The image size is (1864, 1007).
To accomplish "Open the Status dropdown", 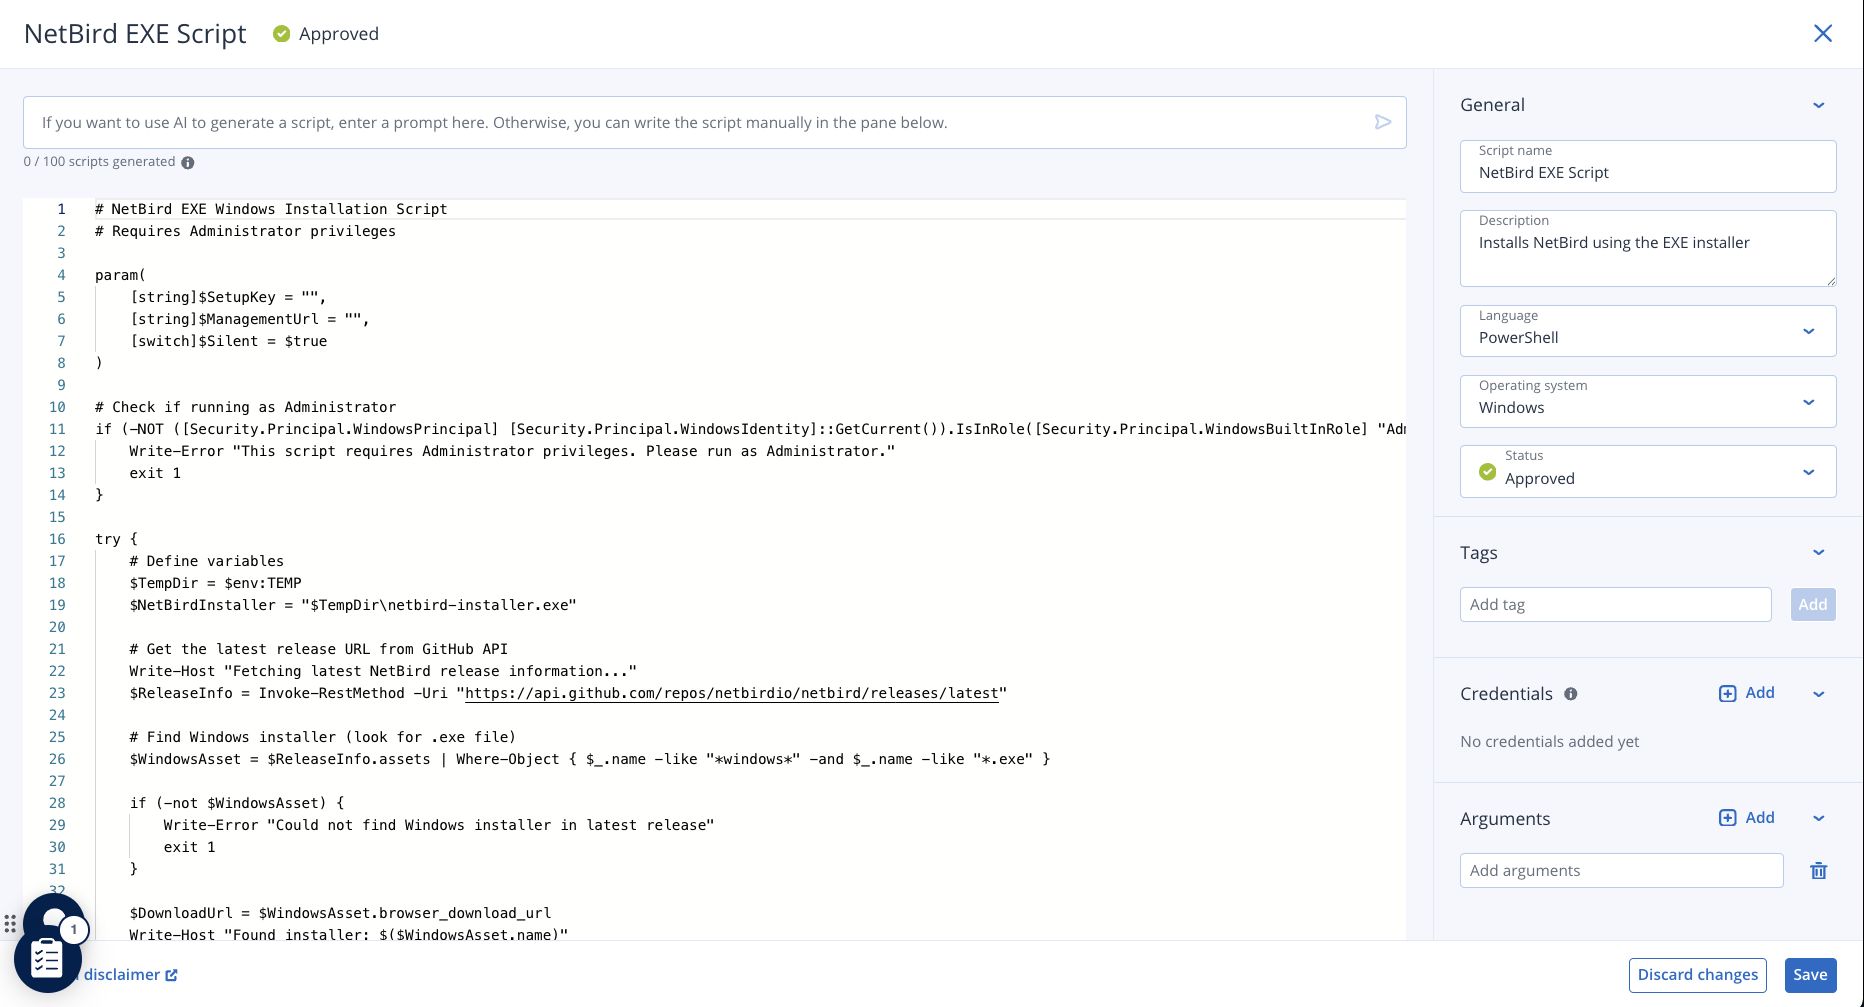I will coord(1648,471).
